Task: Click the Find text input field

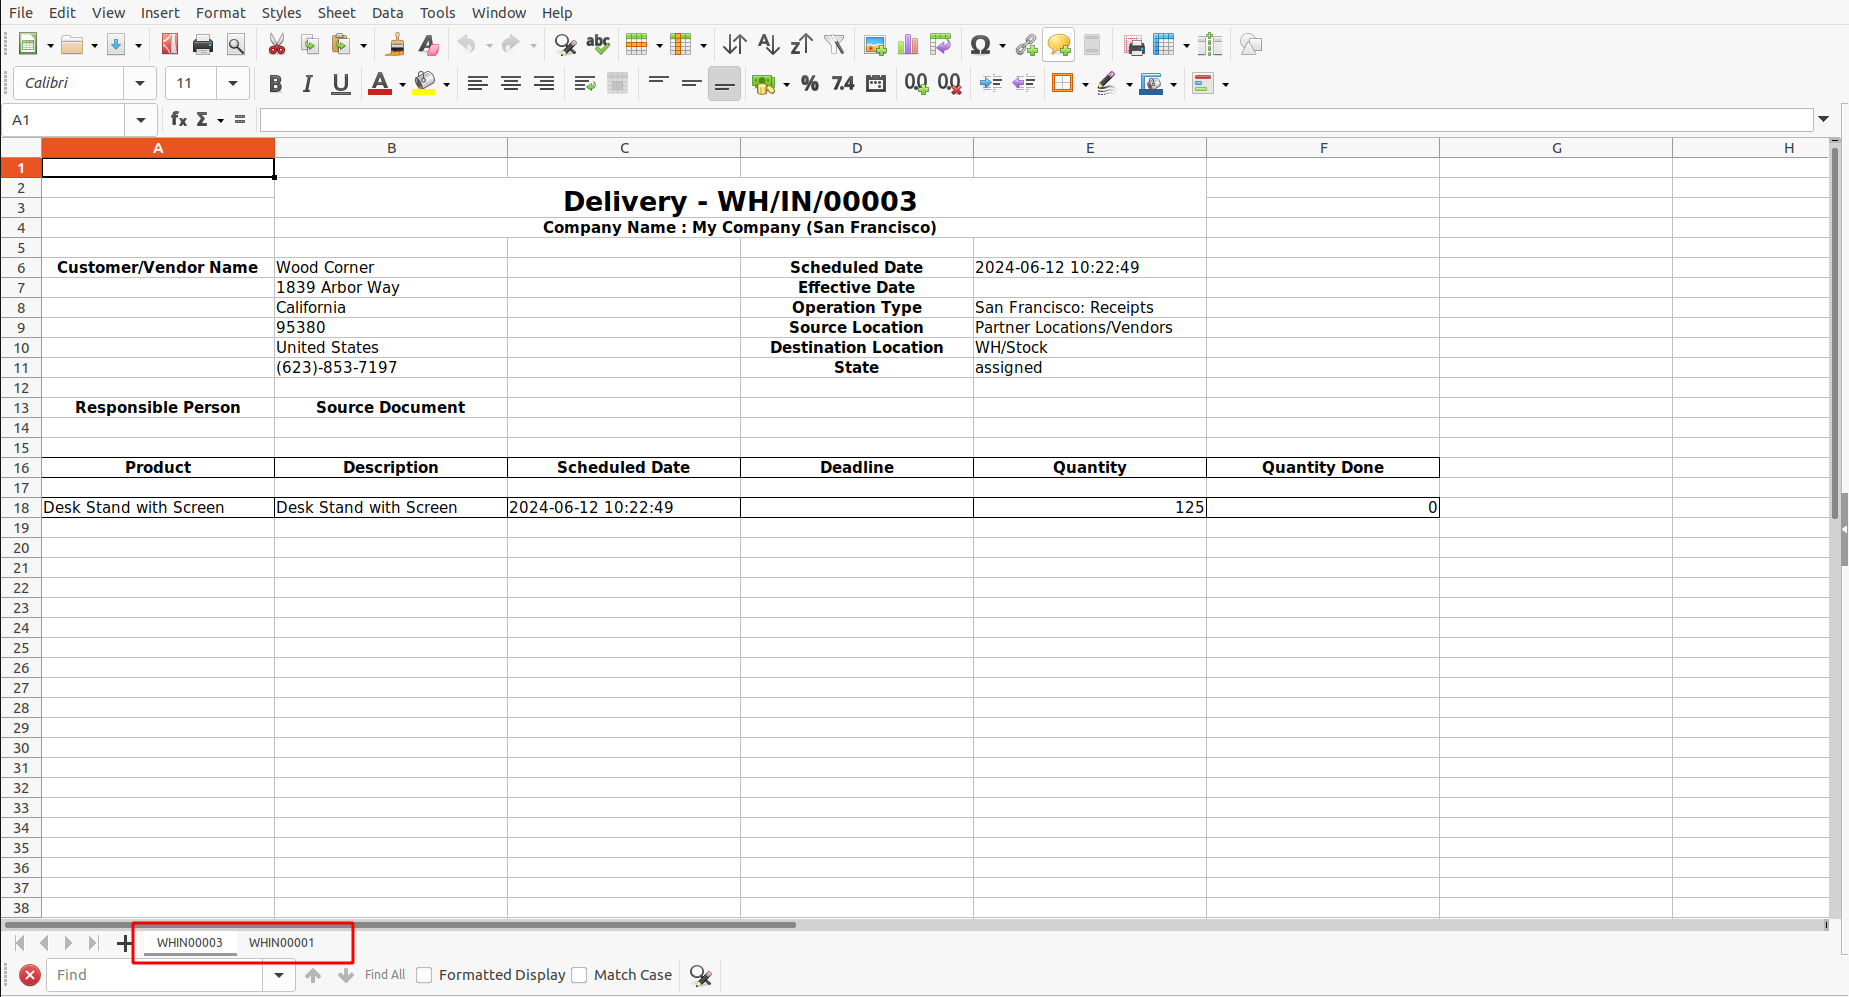Action: point(156,975)
